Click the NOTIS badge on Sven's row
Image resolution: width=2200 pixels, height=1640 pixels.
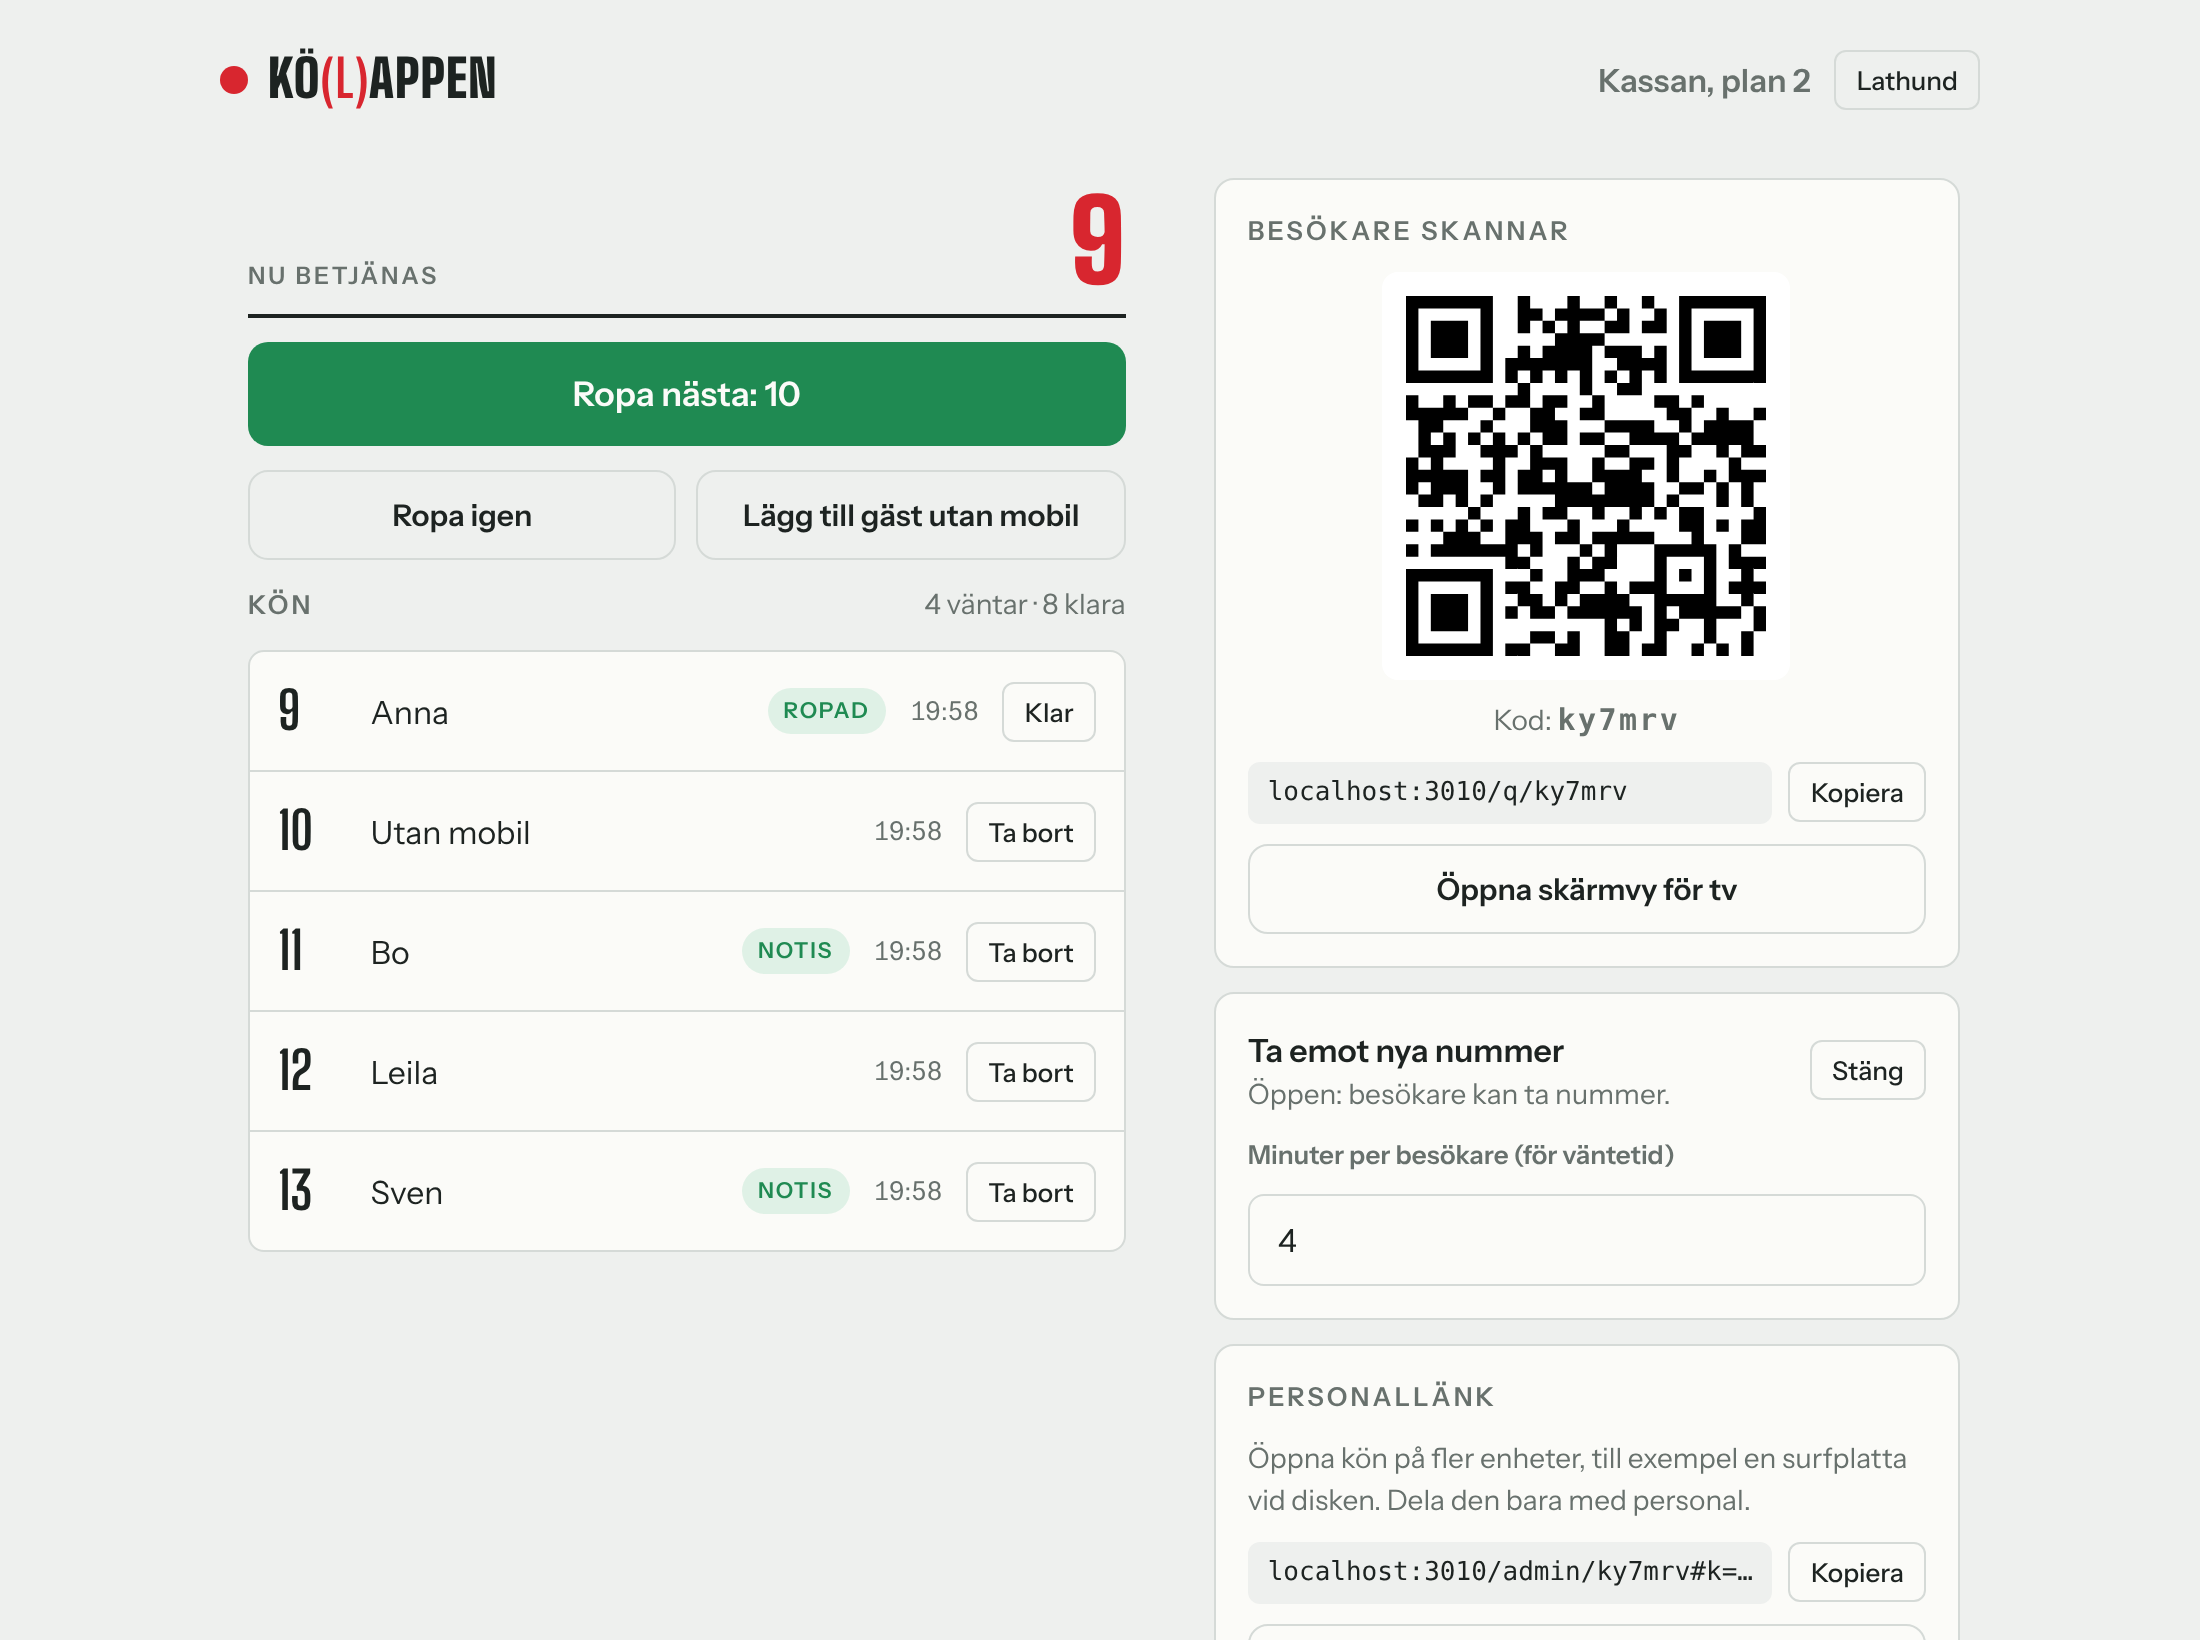795,1191
